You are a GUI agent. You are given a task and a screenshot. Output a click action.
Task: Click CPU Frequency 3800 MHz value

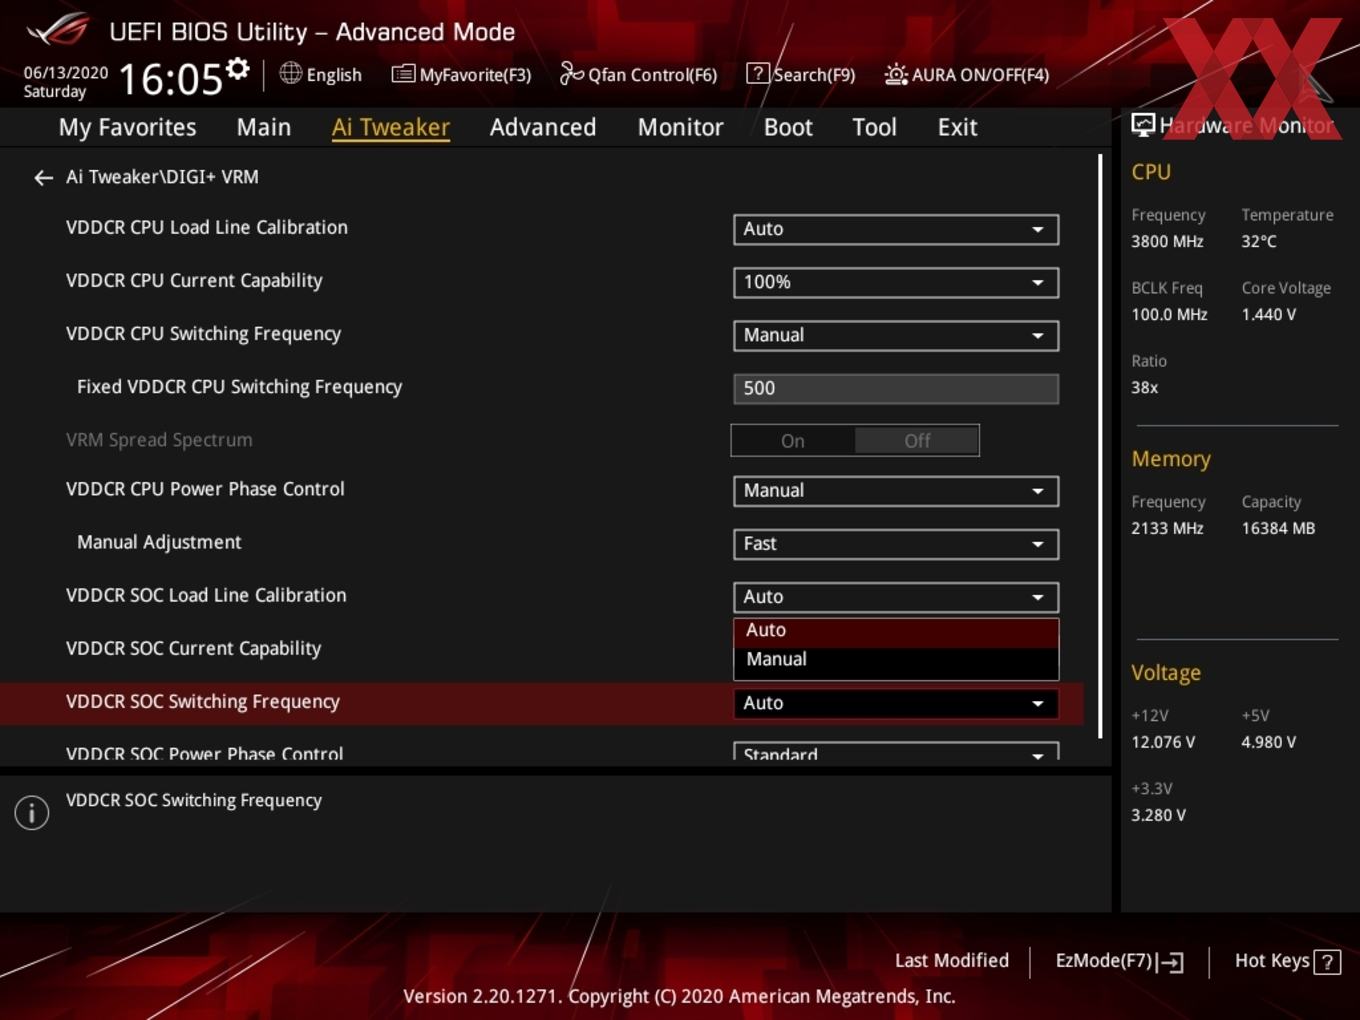click(x=1167, y=241)
